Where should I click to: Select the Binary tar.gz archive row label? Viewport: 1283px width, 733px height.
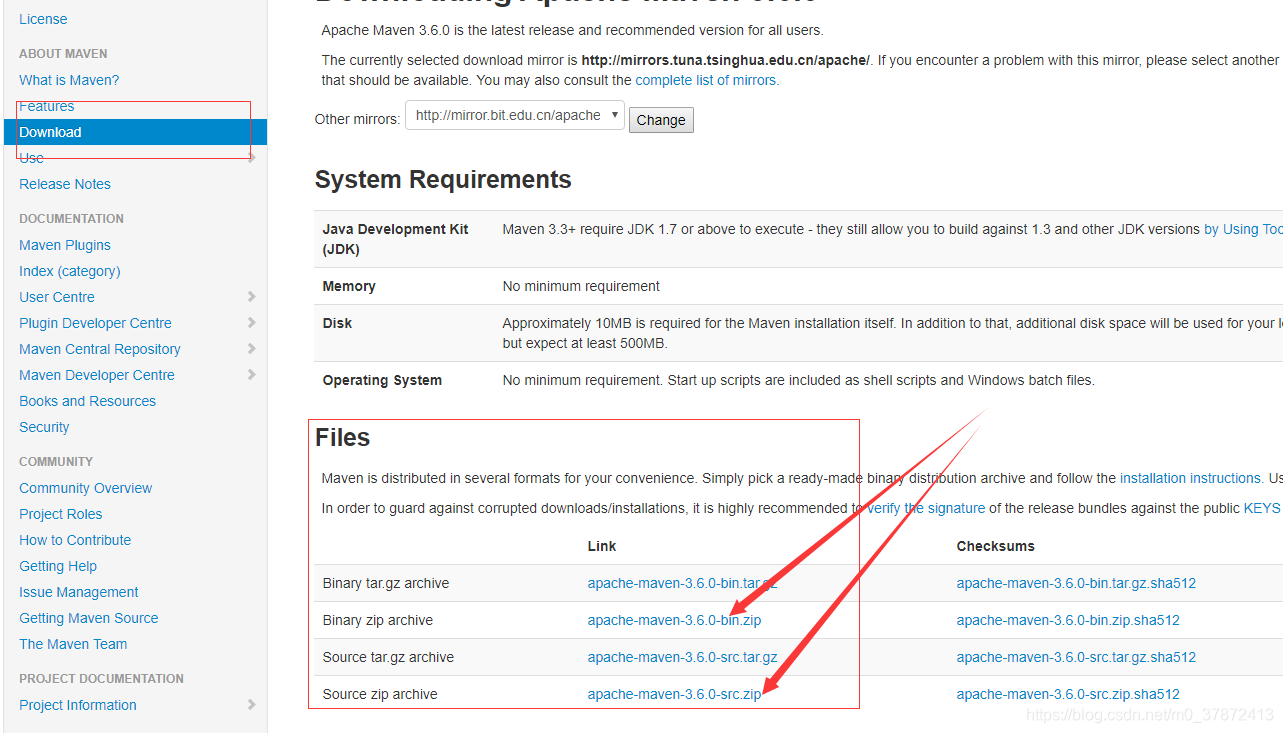[x=386, y=583]
